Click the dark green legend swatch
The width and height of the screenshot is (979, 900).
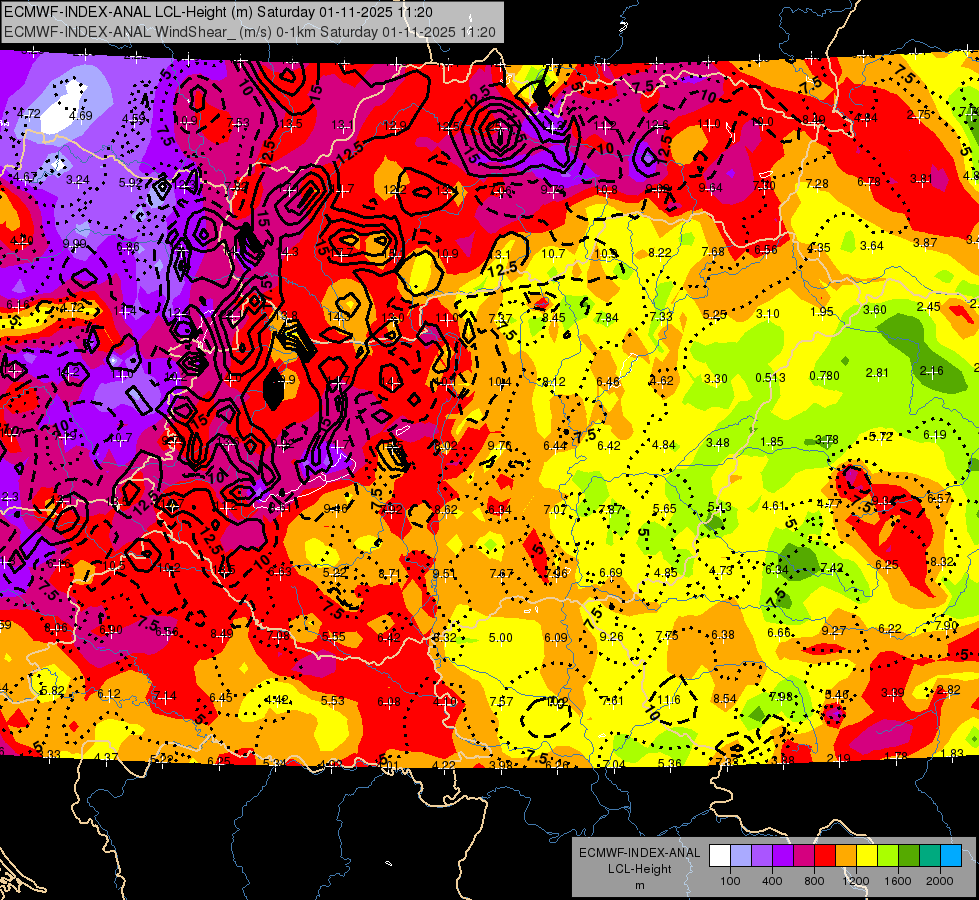tap(908, 855)
